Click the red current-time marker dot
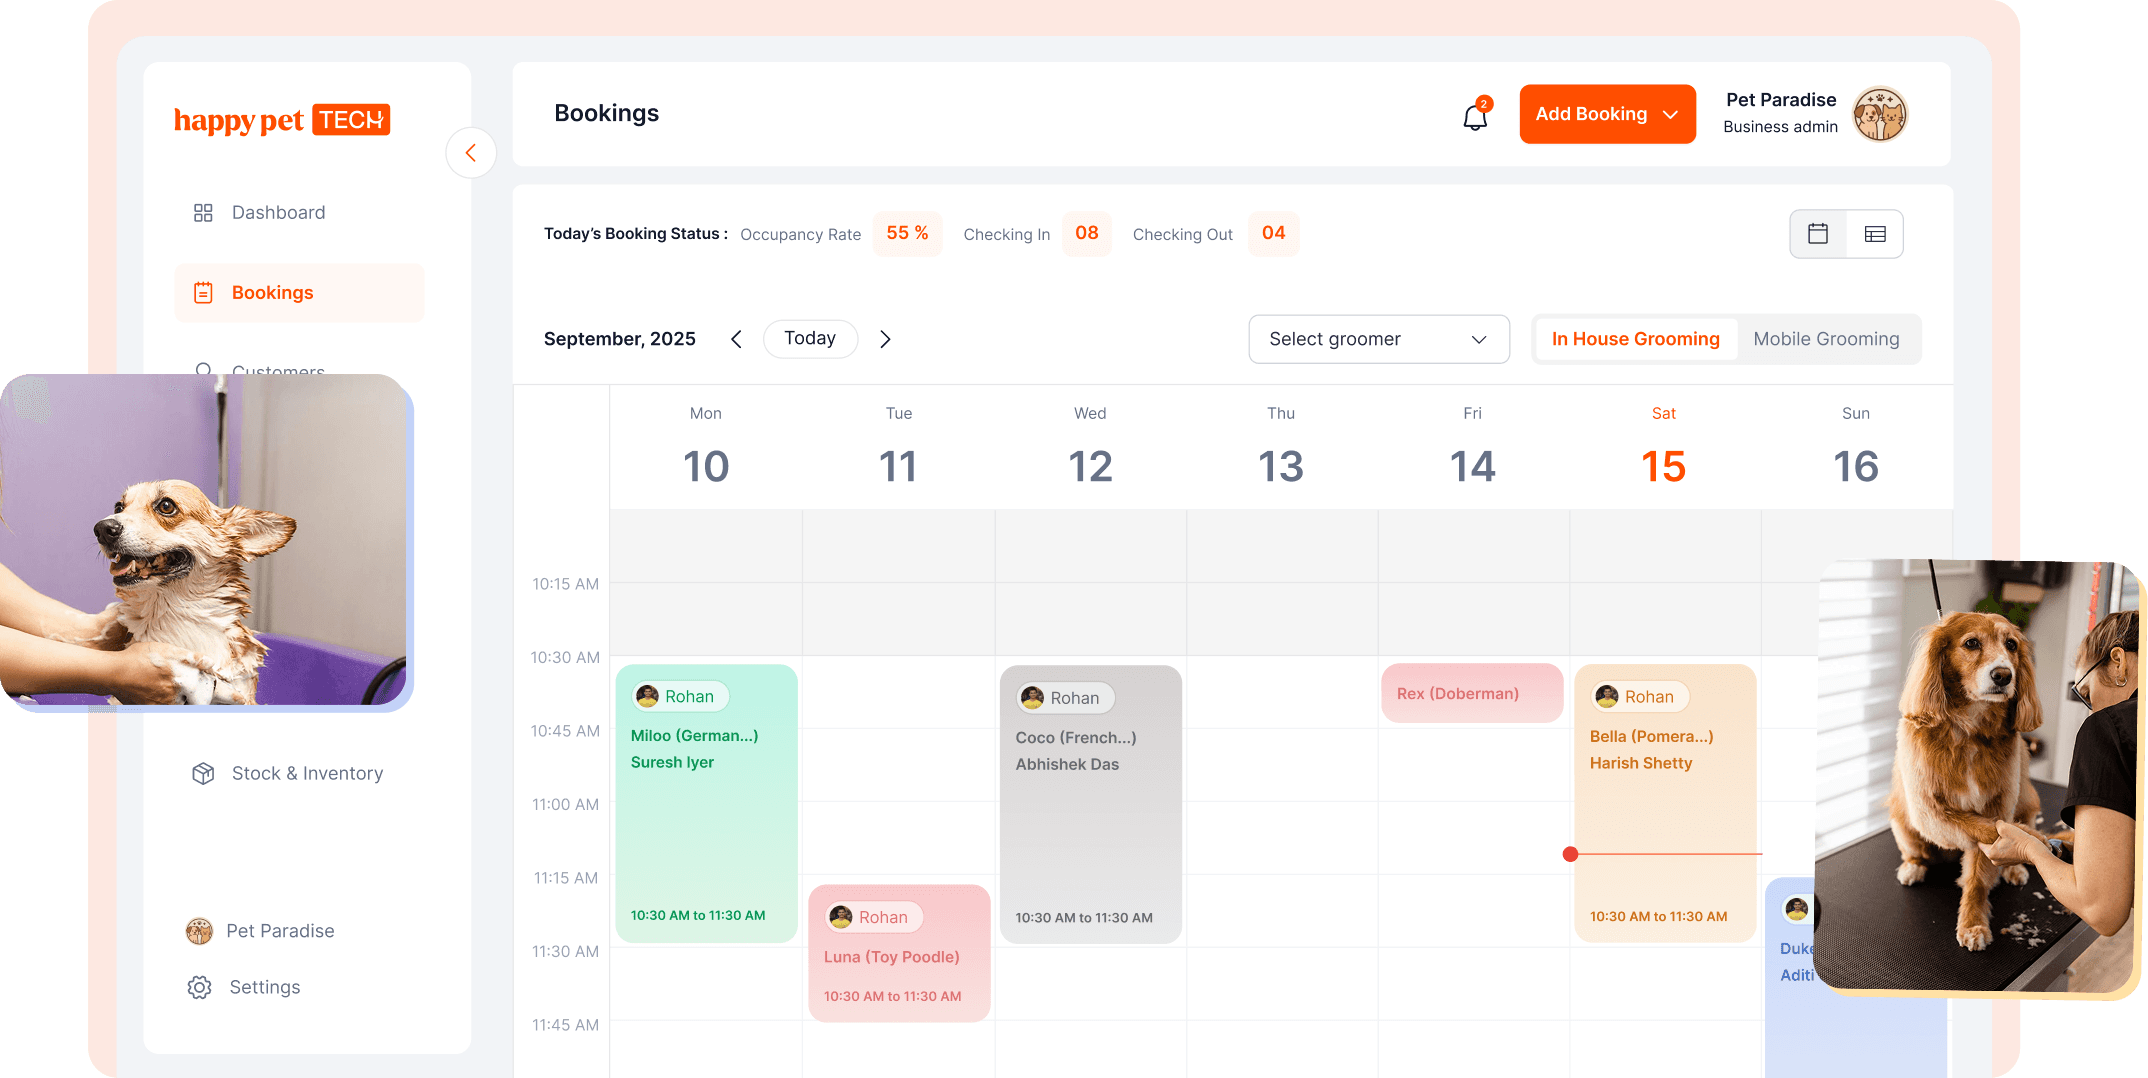2148x1078 pixels. point(1571,854)
